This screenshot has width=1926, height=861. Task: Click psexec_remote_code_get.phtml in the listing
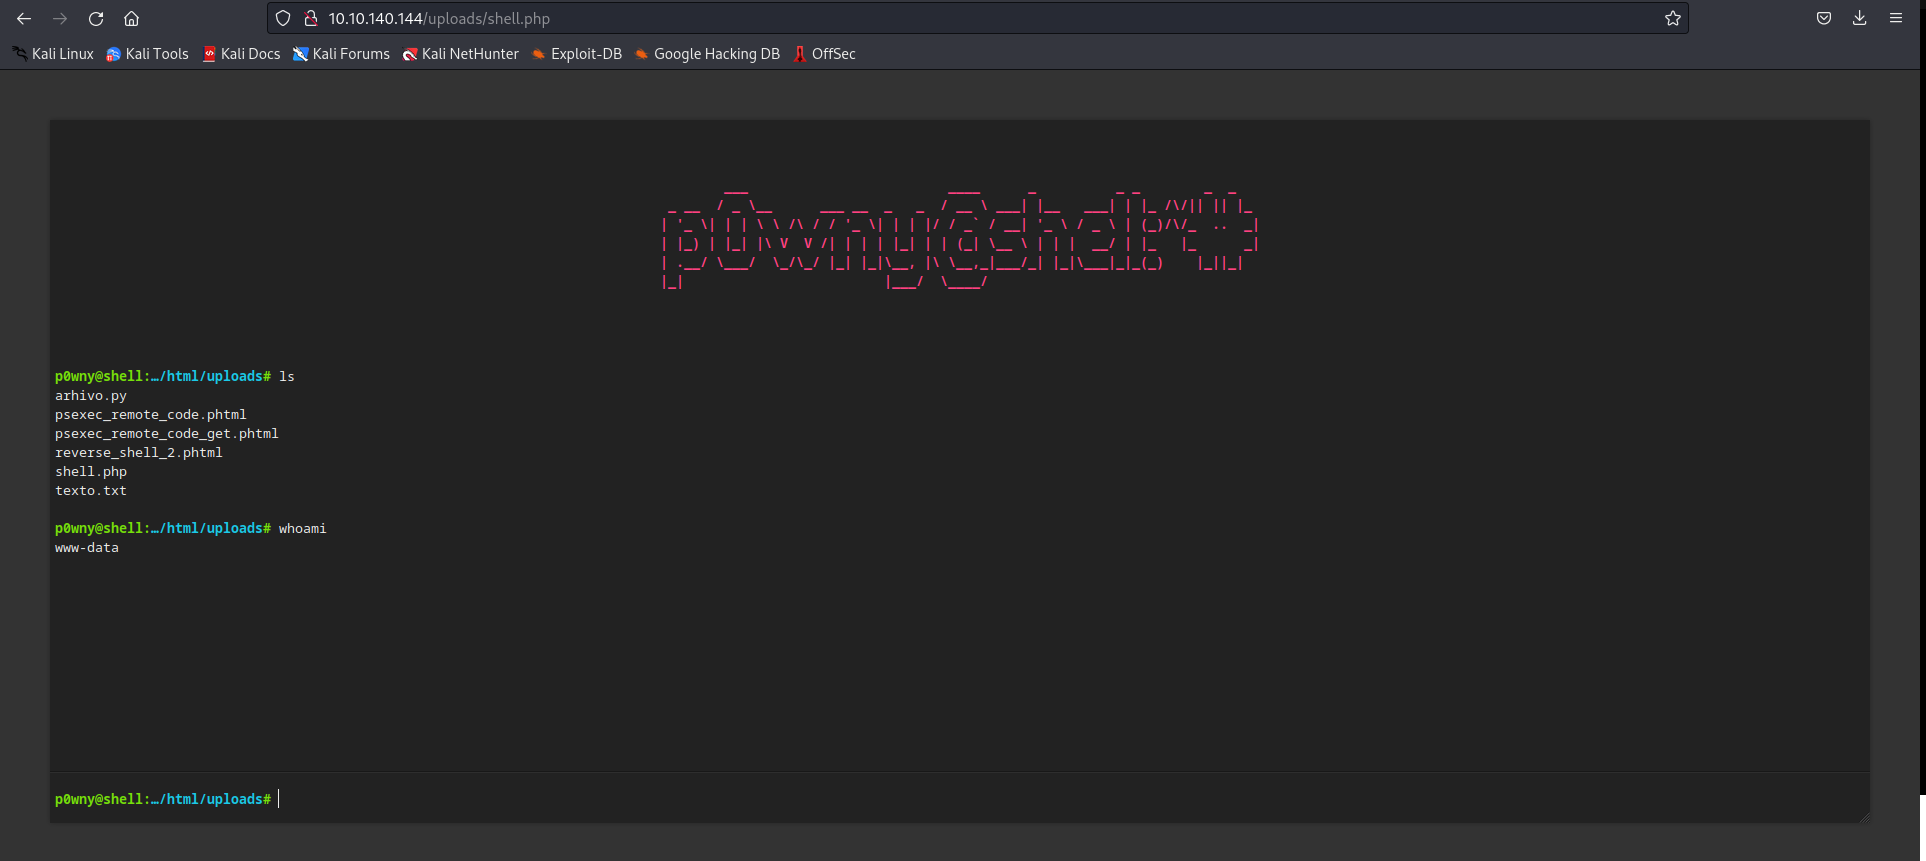167,434
